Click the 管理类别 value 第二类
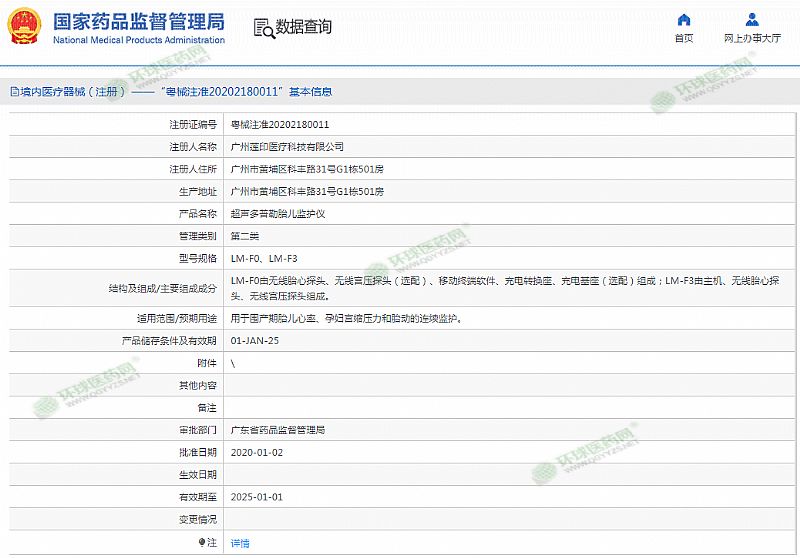Viewport: 800px width, 558px height. click(245, 236)
